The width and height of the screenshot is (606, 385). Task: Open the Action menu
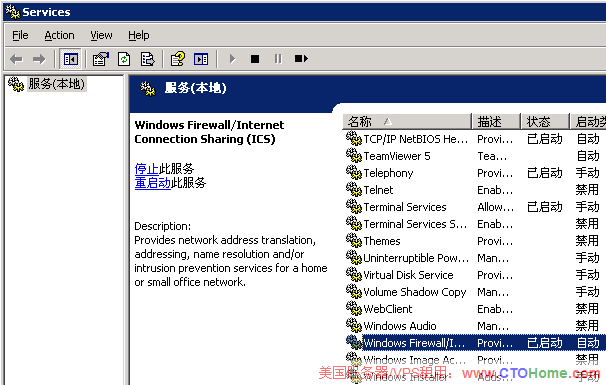(x=59, y=35)
